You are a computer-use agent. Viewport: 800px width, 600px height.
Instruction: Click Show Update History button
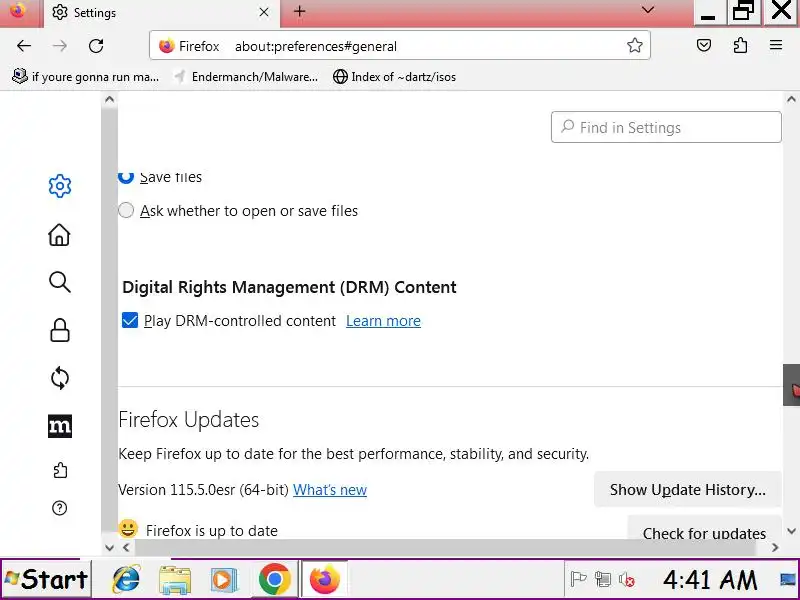point(688,490)
